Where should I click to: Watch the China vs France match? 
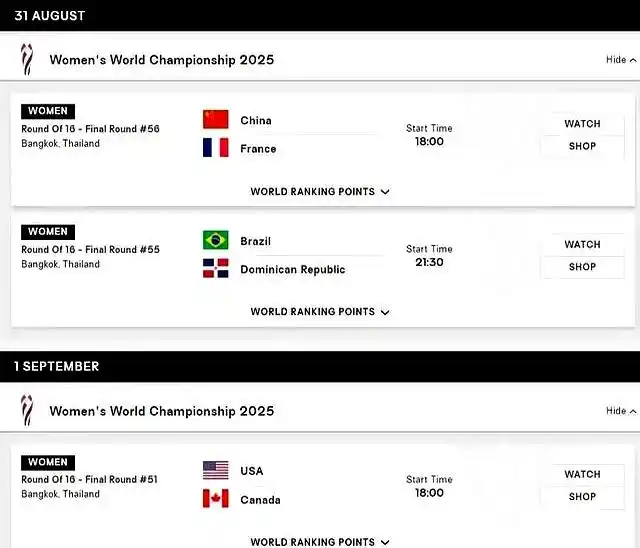coord(582,124)
